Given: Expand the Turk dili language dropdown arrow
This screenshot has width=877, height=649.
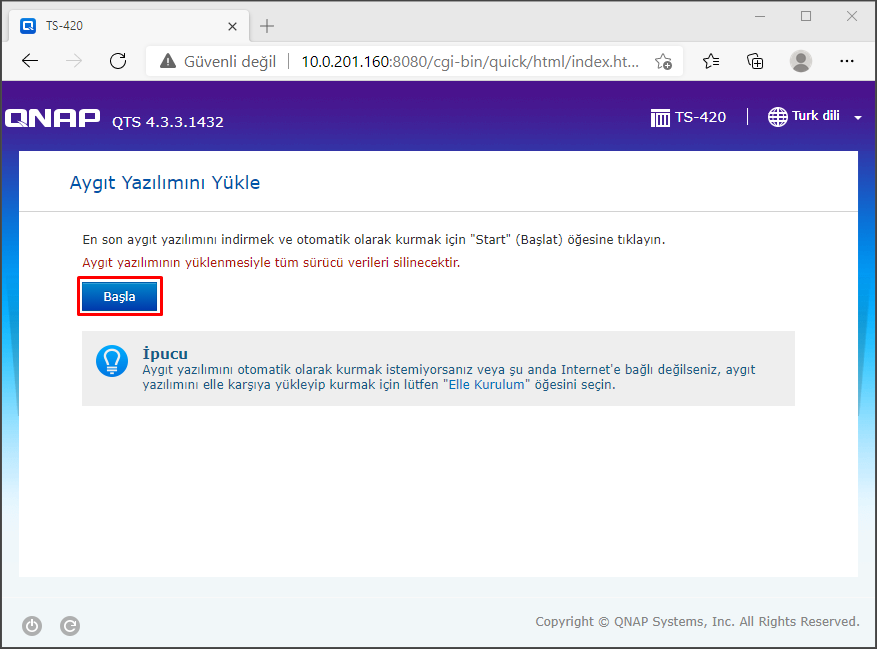Looking at the screenshot, I should click(857, 118).
